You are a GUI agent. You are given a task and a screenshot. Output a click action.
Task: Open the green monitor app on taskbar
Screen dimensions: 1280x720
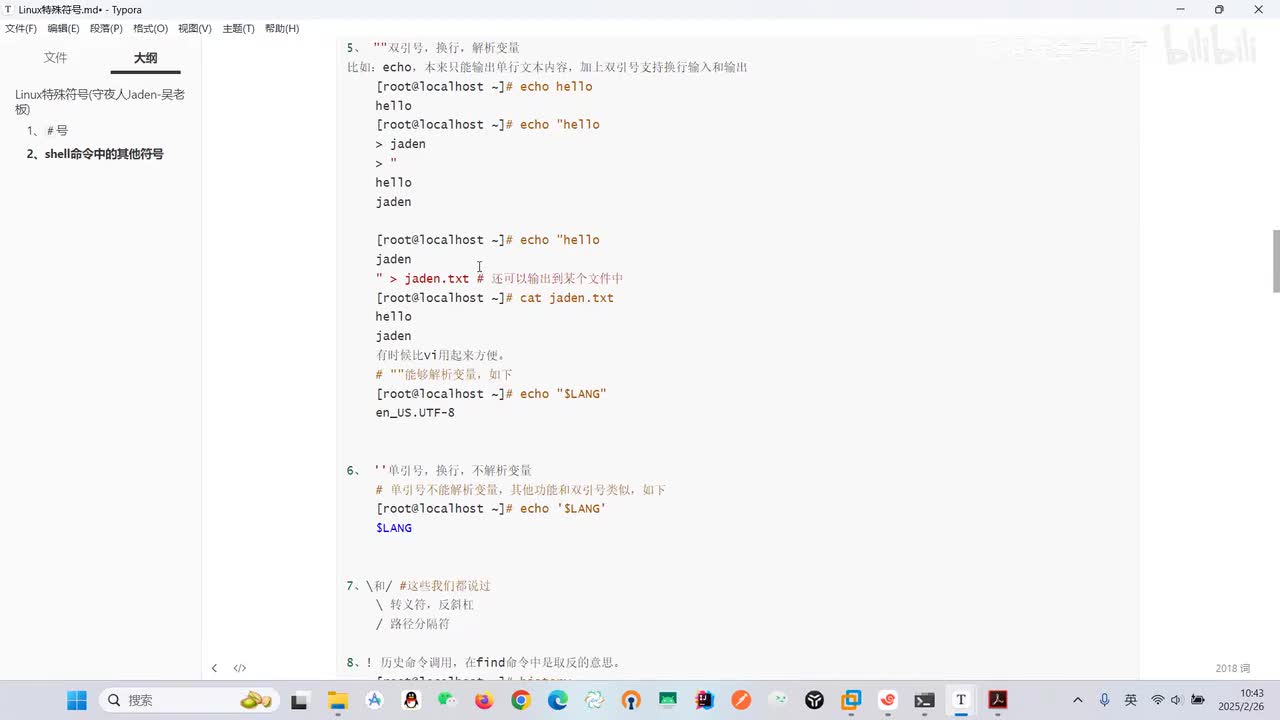667,700
